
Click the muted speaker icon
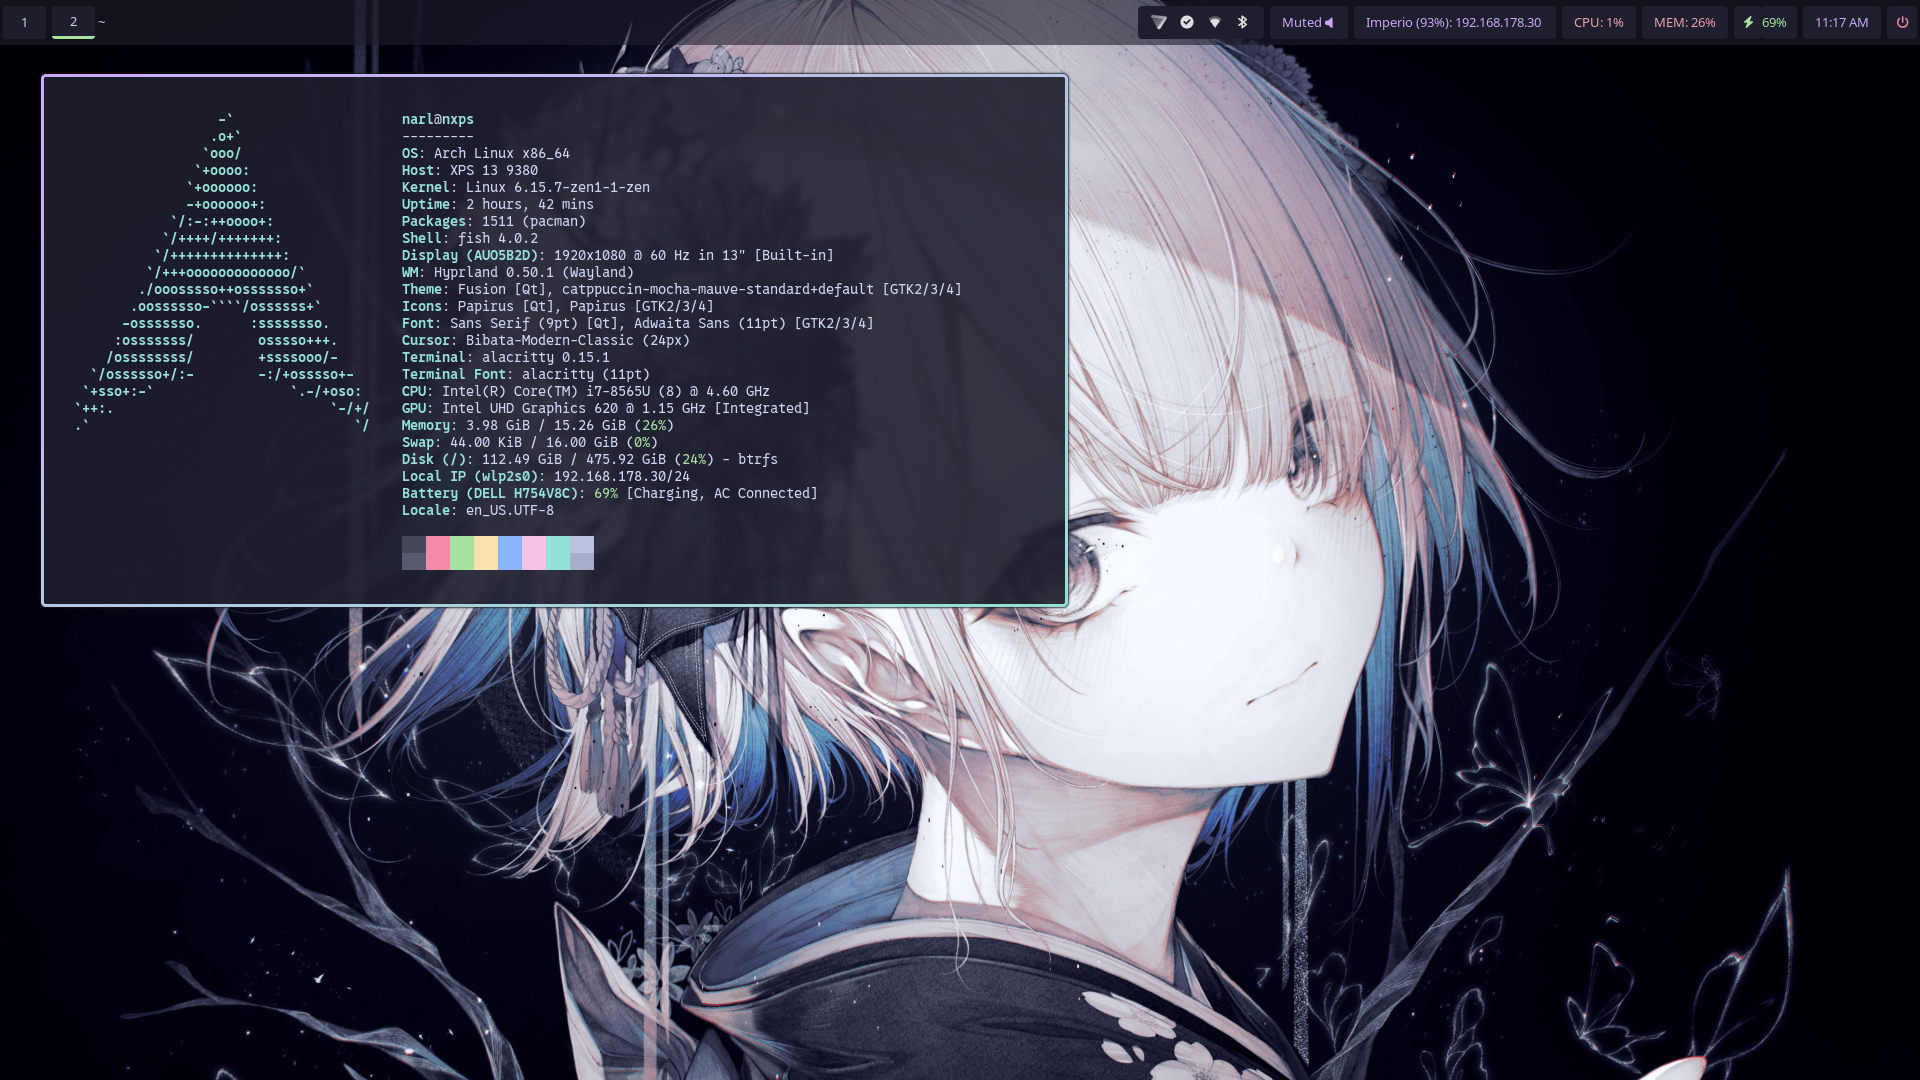pyautogui.click(x=1329, y=22)
